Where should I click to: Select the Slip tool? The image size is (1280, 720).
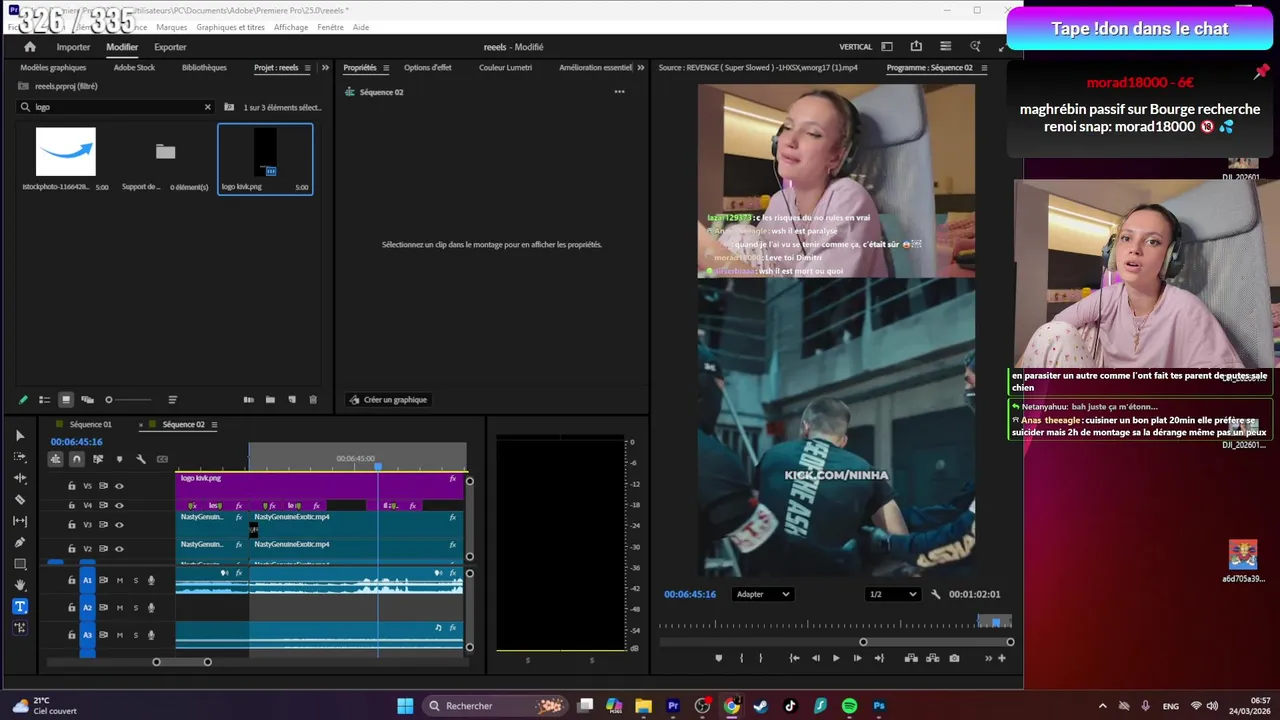[x=20, y=521]
